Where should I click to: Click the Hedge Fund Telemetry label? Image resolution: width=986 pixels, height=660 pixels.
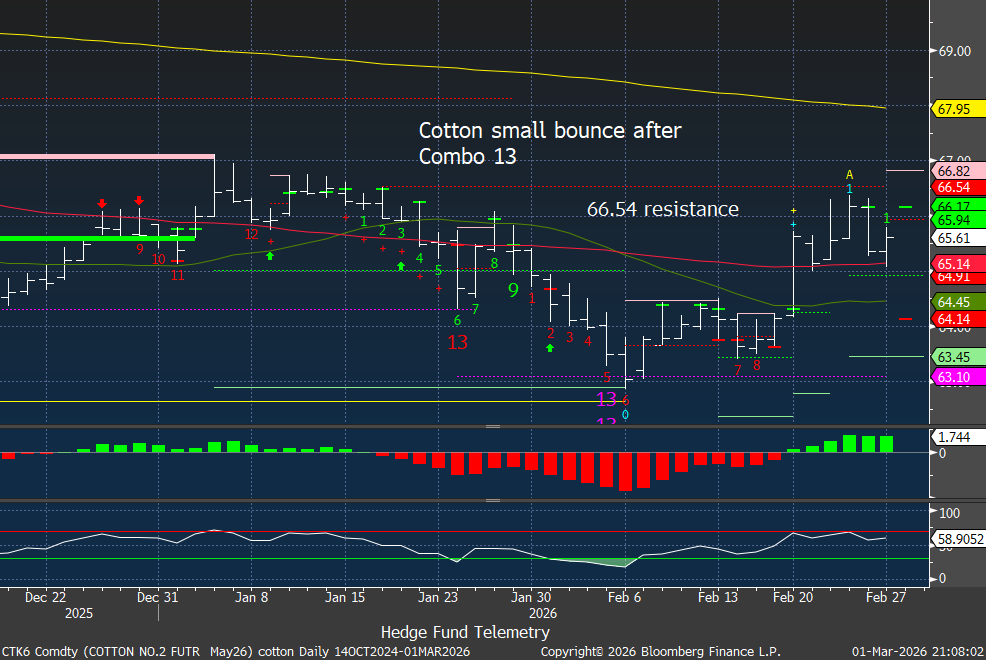[x=465, y=632]
